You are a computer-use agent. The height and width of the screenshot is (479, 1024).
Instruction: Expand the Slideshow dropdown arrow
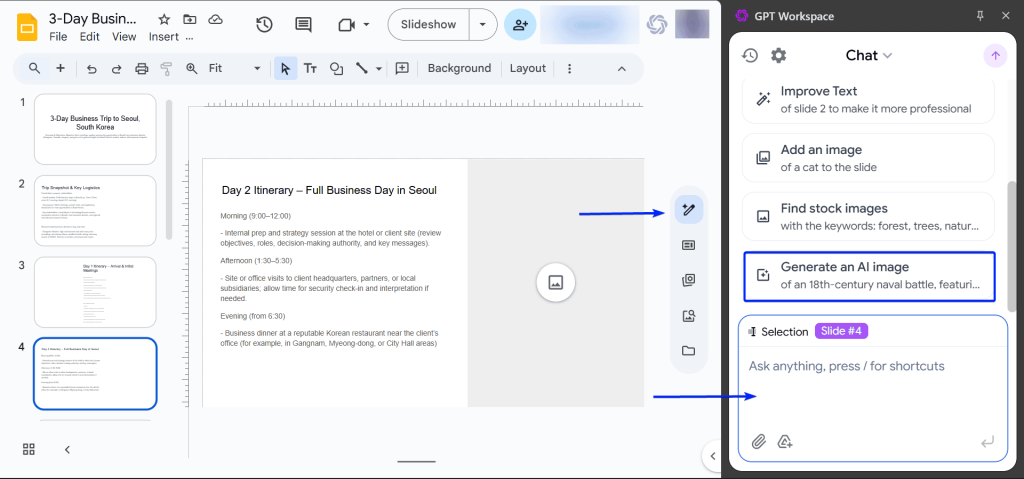pos(484,24)
